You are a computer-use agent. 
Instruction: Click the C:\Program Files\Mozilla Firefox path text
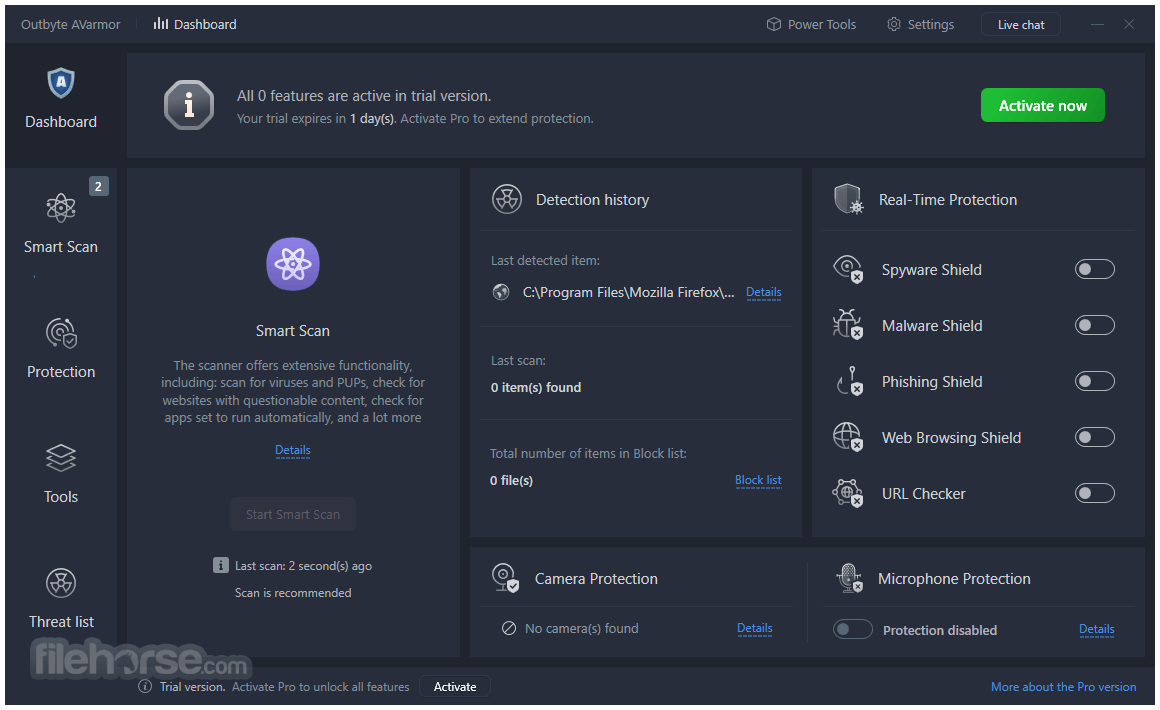pyautogui.click(x=628, y=292)
